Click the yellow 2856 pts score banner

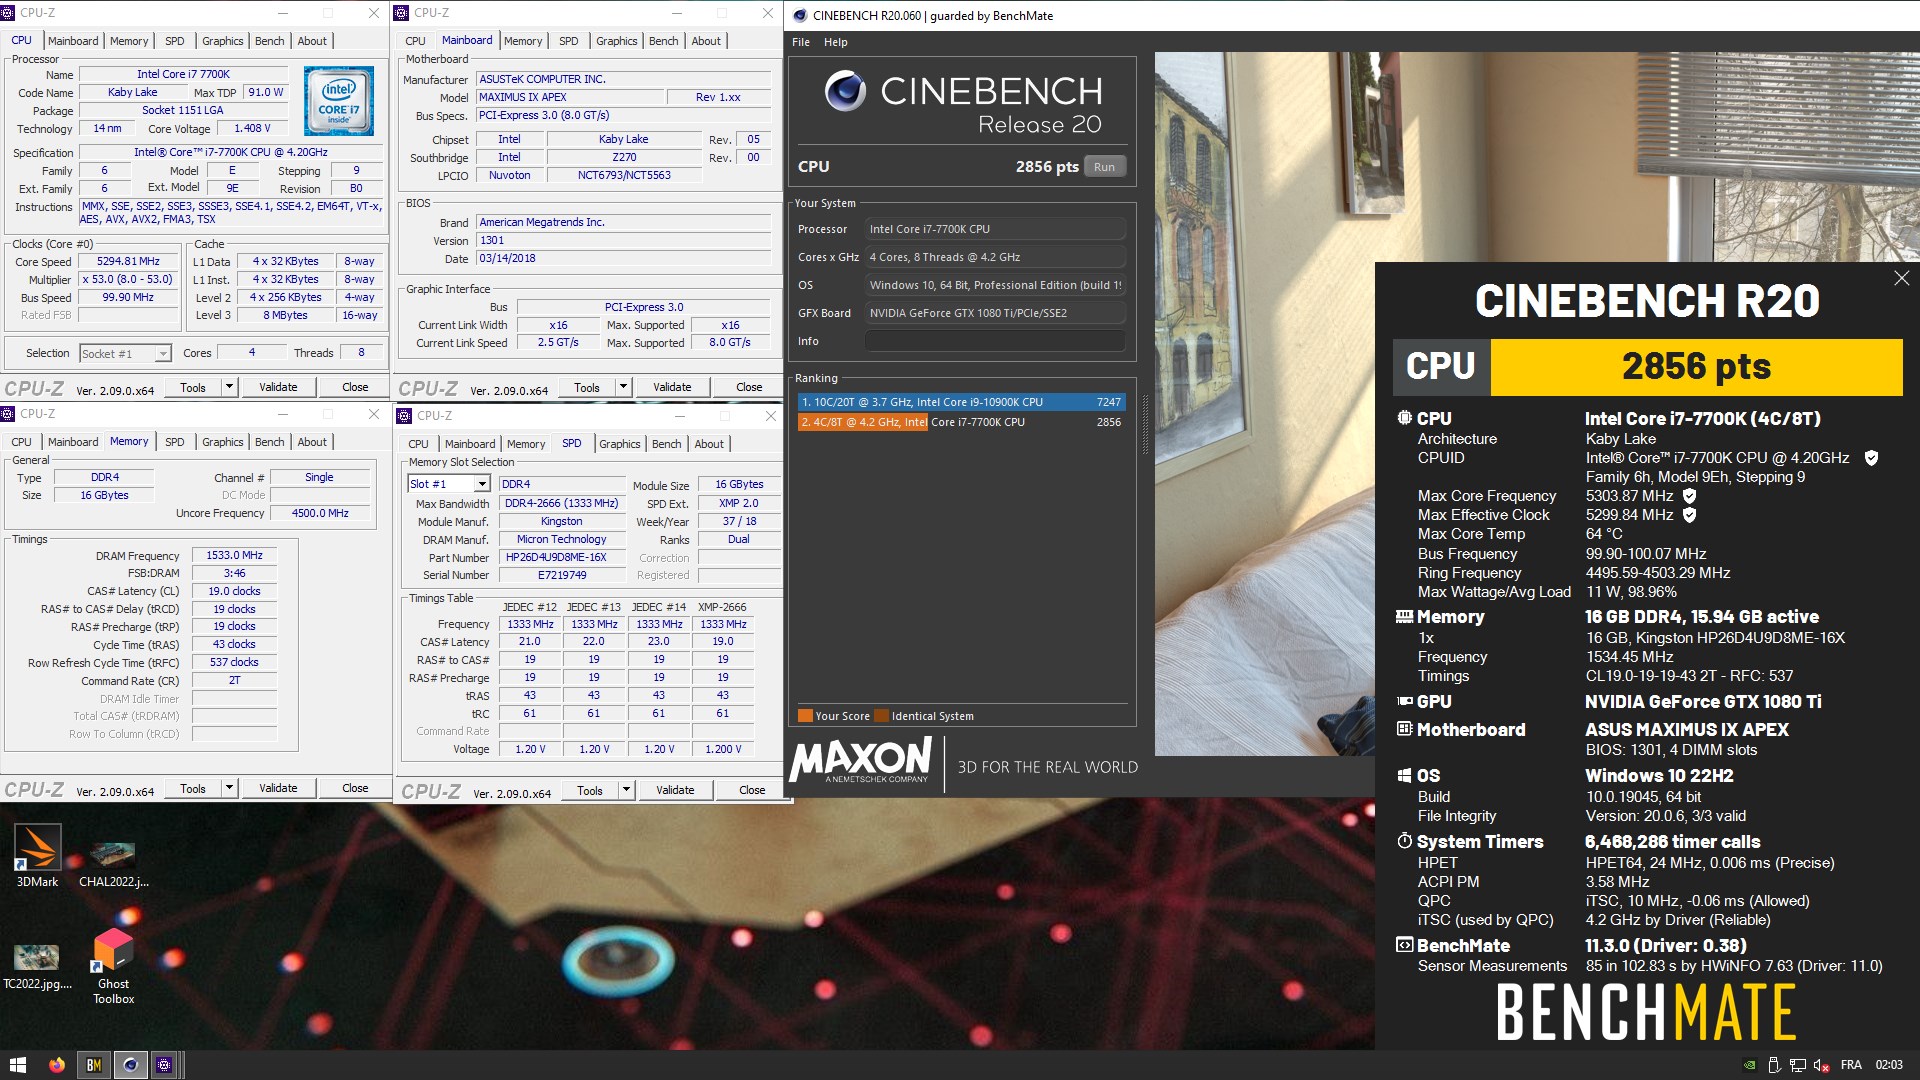point(1696,367)
